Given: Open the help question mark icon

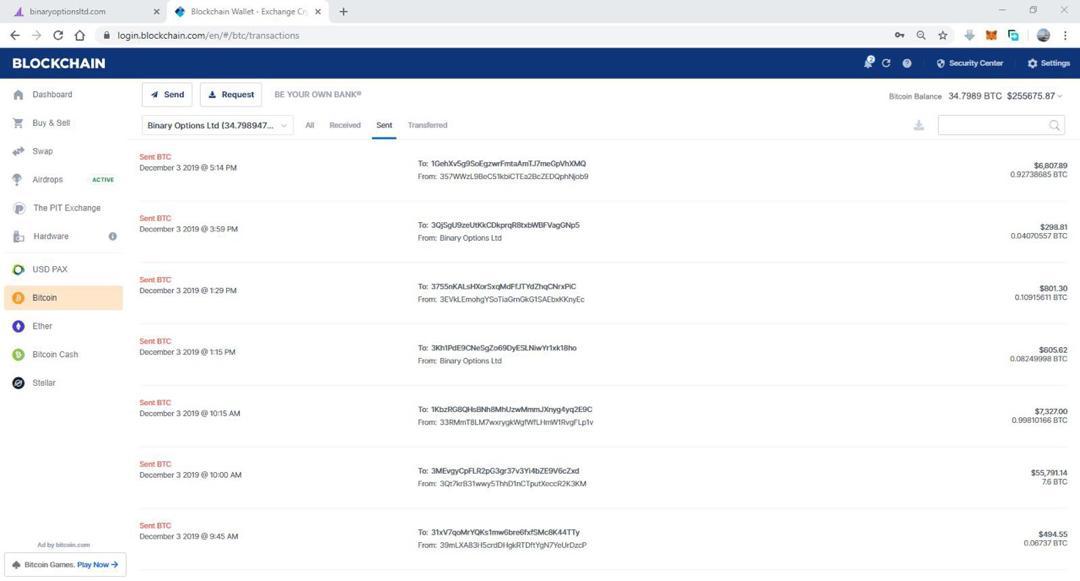Looking at the screenshot, I should coord(907,63).
